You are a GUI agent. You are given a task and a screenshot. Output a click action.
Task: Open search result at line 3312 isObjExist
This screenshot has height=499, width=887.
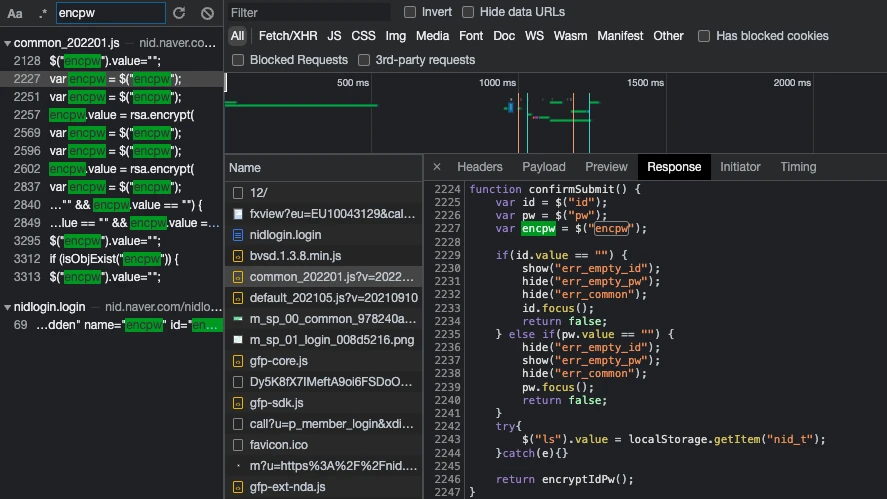click(x=112, y=259)
